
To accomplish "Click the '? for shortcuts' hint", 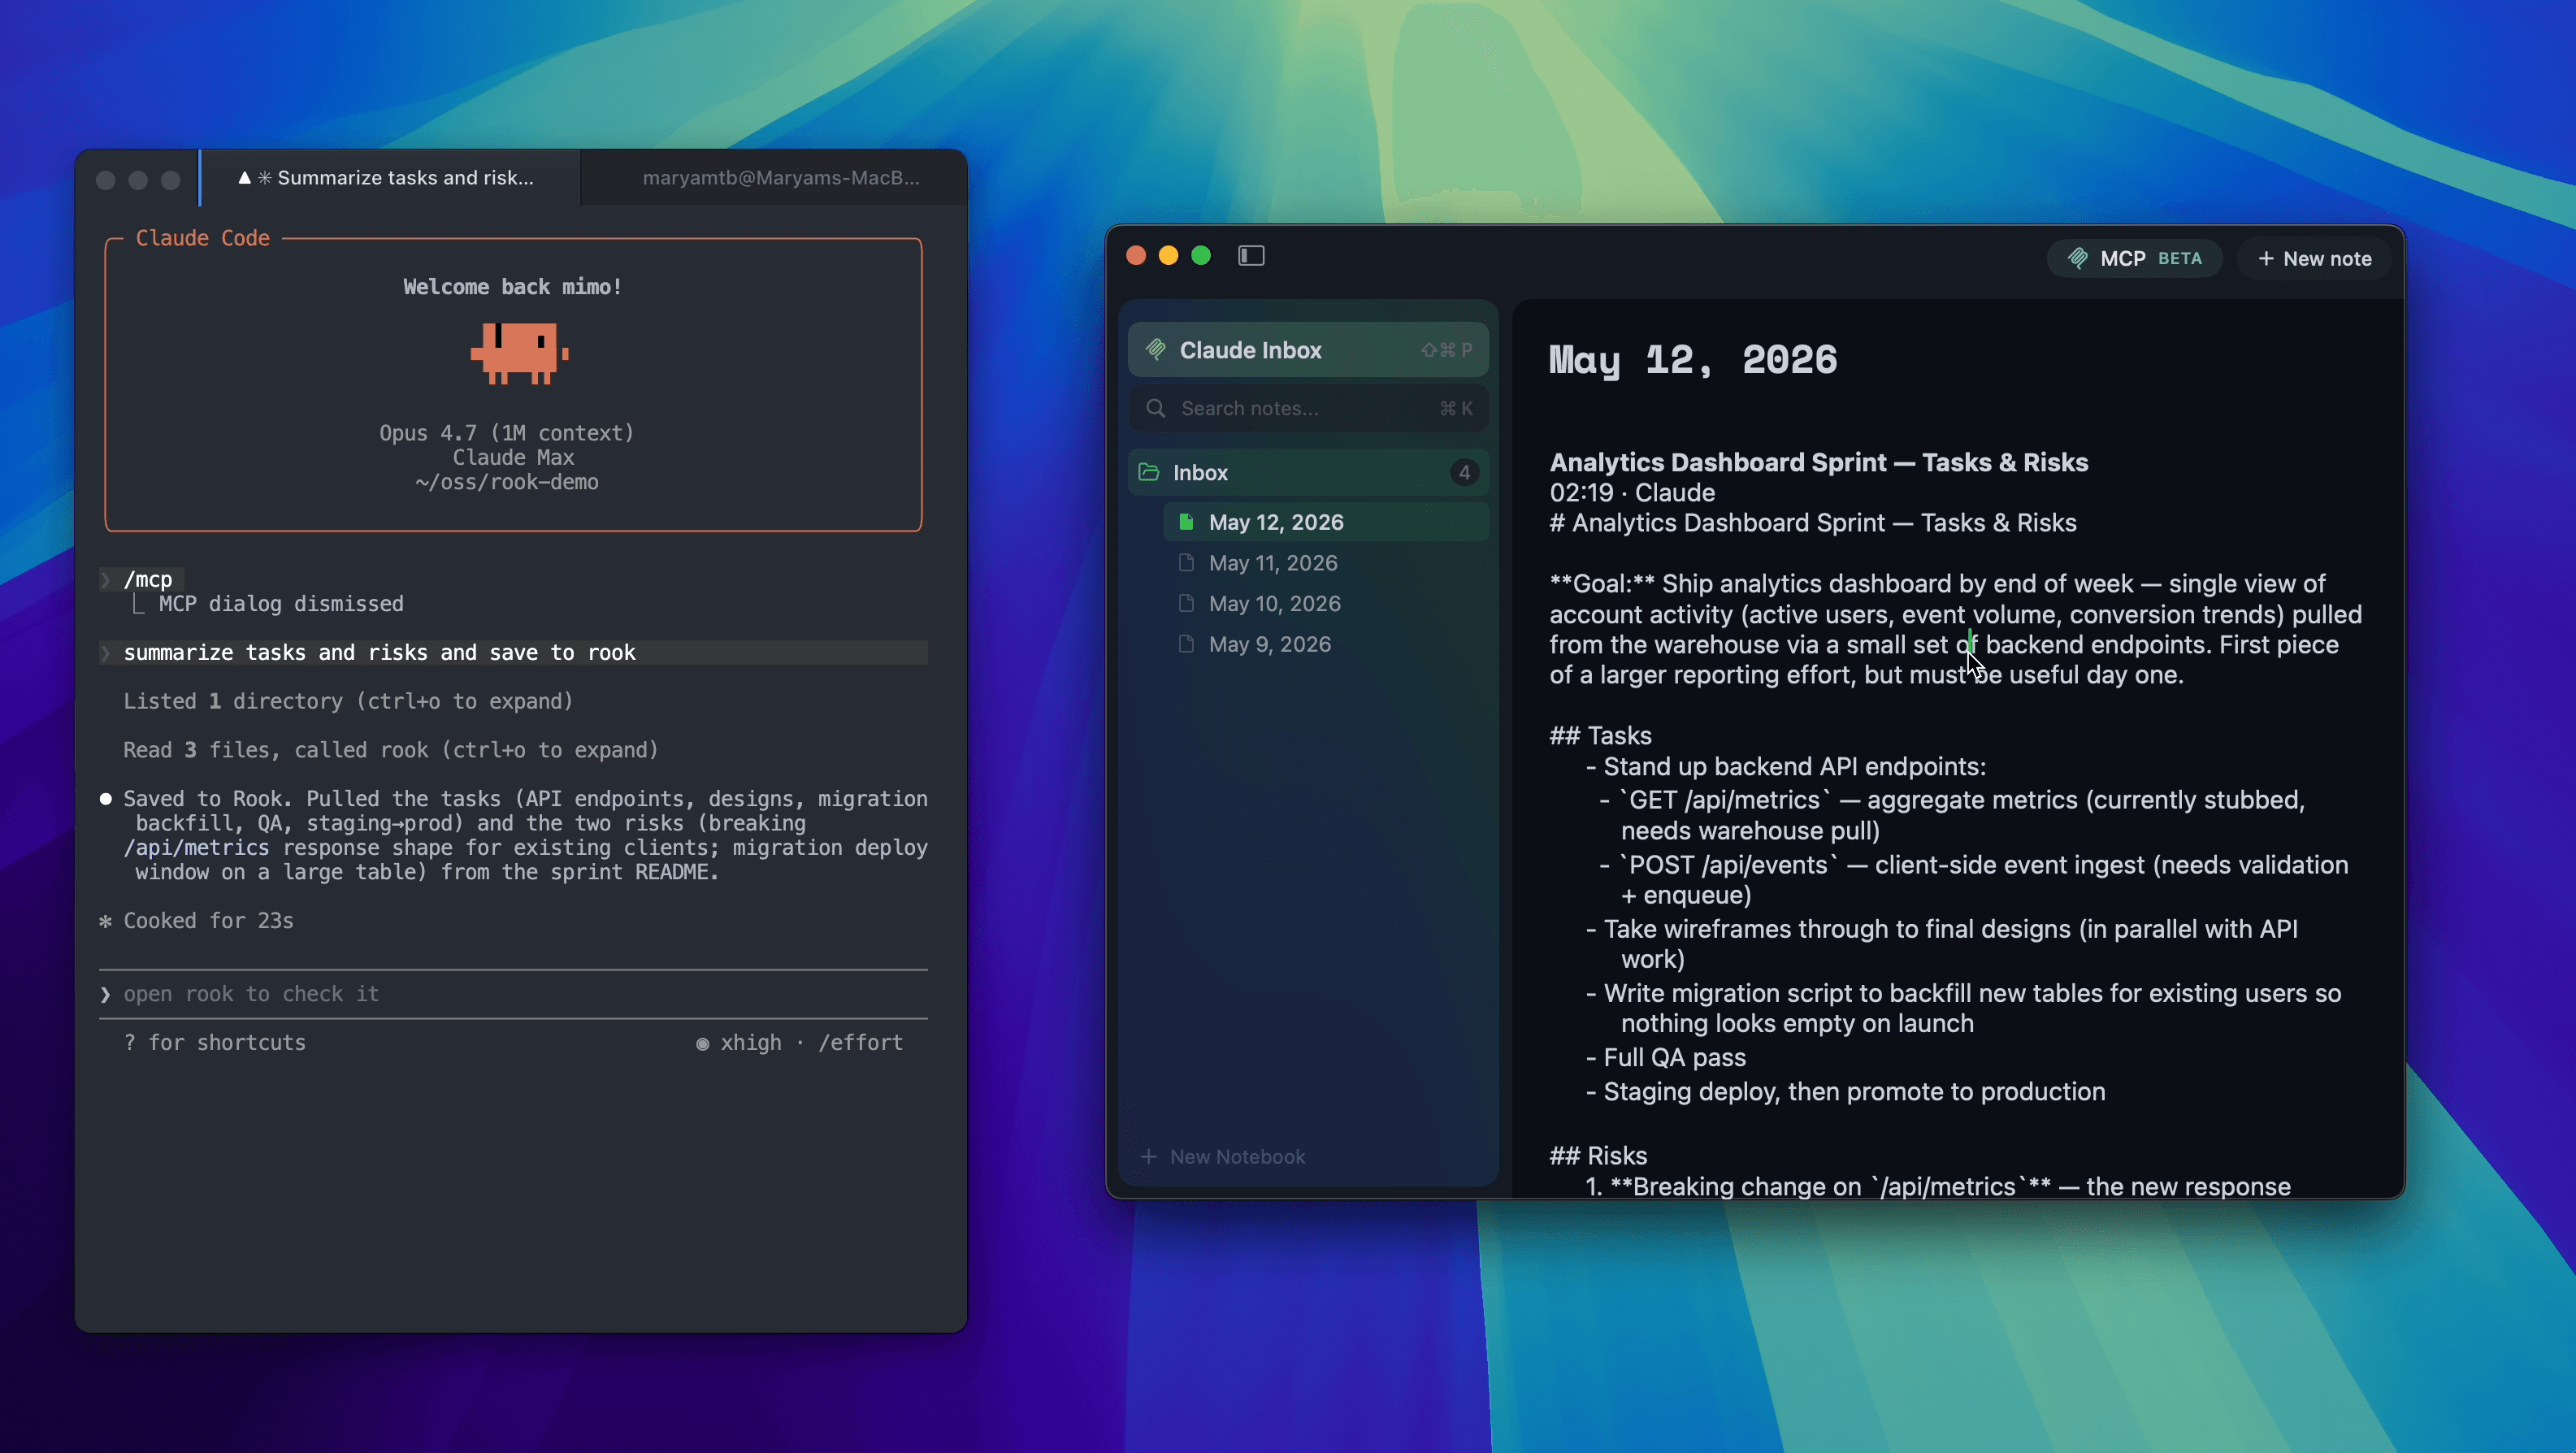I will pos(215,1043).
